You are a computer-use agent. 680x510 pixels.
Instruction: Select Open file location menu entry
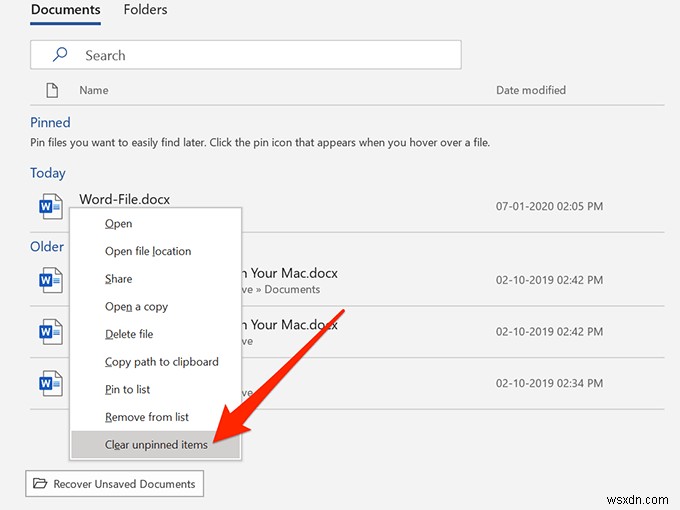pos(148,252)
